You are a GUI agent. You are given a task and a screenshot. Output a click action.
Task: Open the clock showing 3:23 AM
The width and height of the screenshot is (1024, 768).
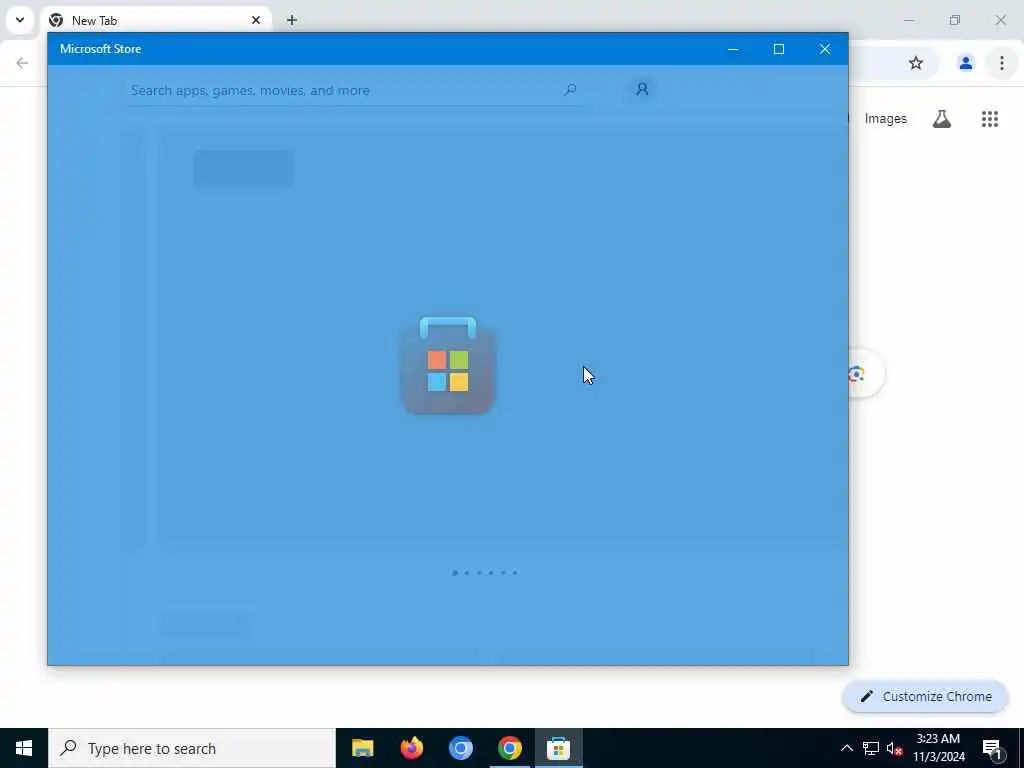pos(938,748)
